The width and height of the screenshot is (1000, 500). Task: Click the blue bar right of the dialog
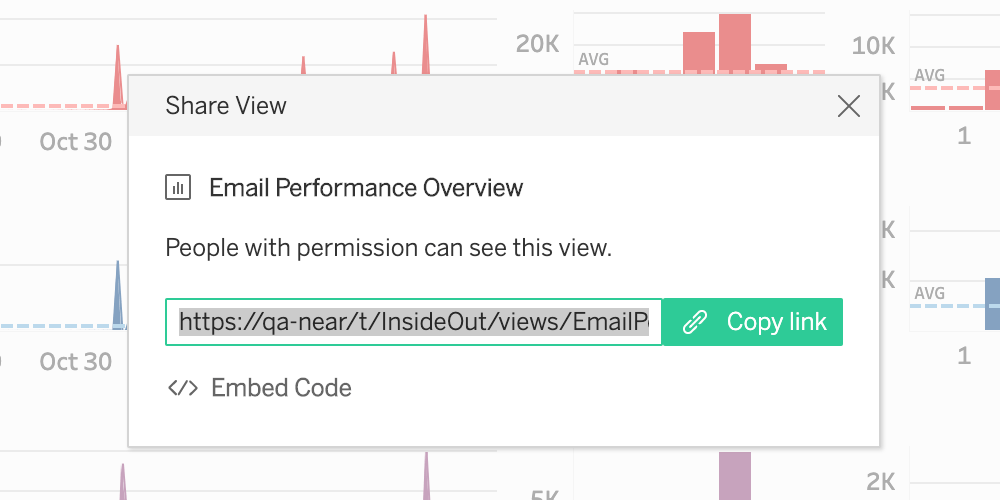coord(992,304)
